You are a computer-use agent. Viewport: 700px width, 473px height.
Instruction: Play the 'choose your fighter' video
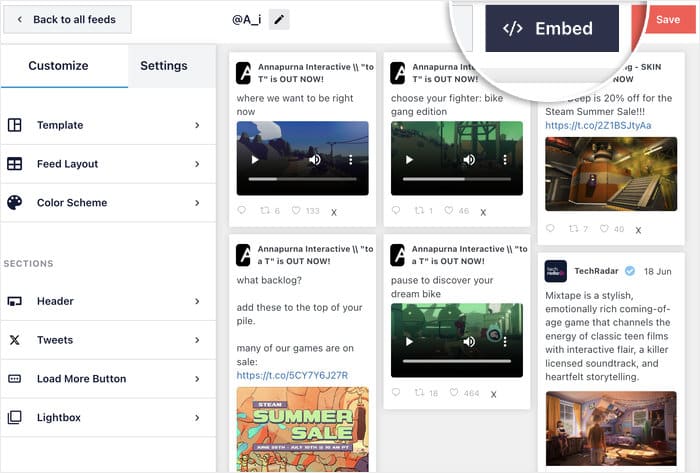pos(409,160)
